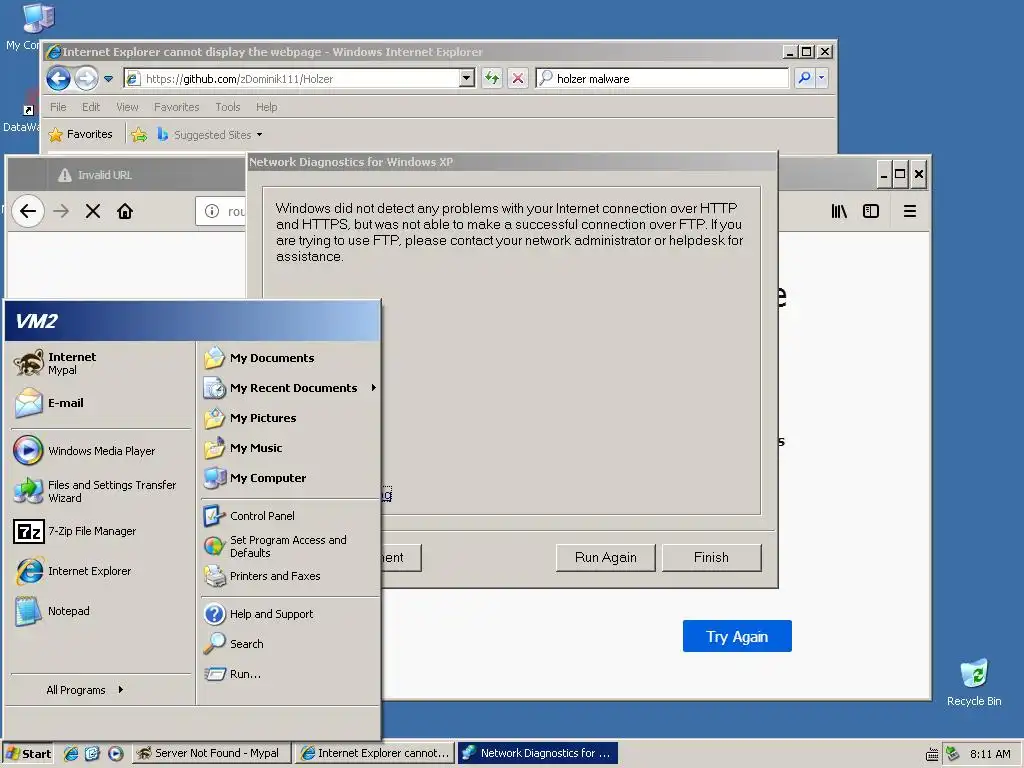
Task: Expand My Recent Documents submenu
Action: coord(289,388)
